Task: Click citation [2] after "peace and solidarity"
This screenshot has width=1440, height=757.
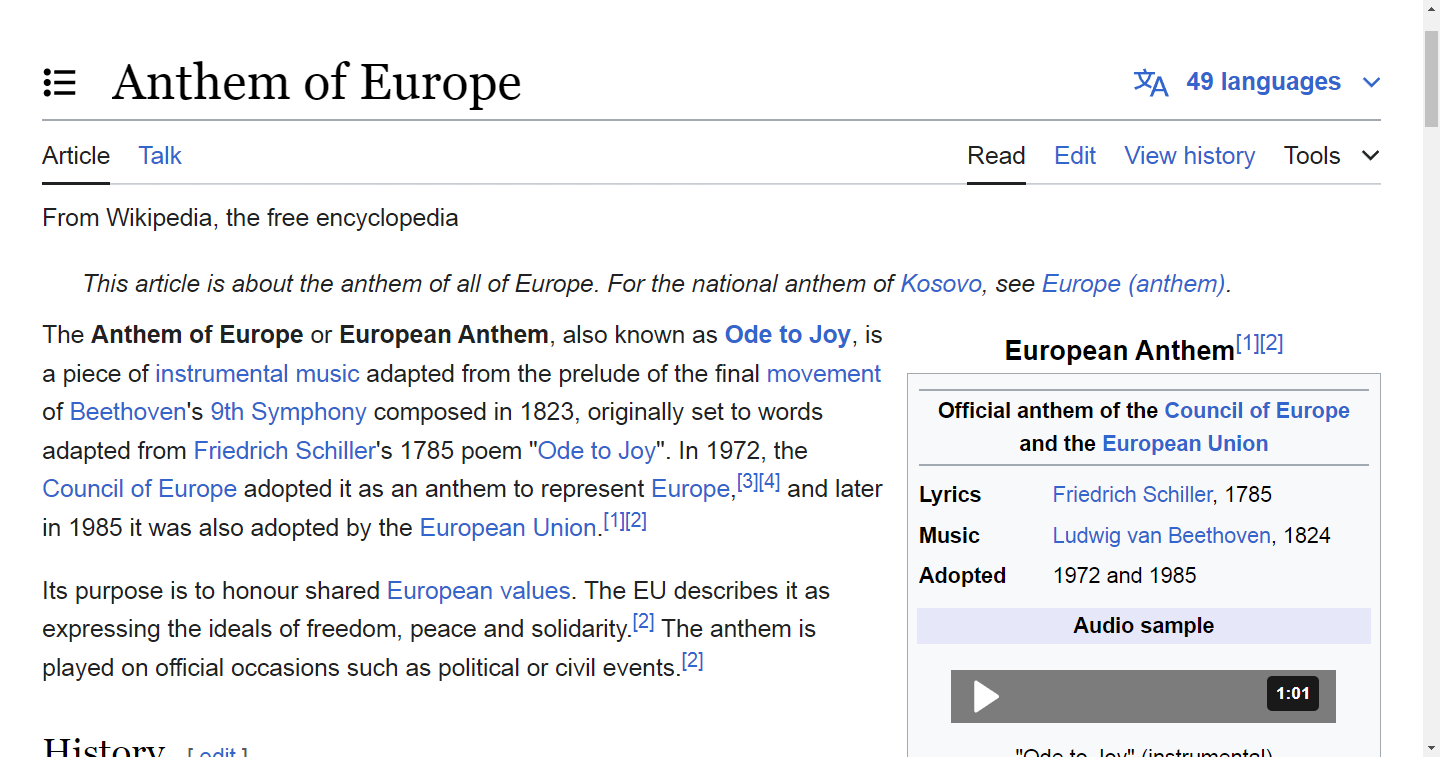Action: pyautogui.click(x=644, y=622)
